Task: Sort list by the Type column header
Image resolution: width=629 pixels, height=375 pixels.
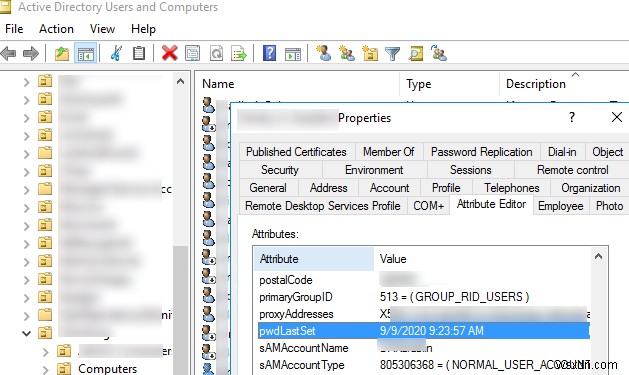Action: pyautogui.click(x=450, y=84)
